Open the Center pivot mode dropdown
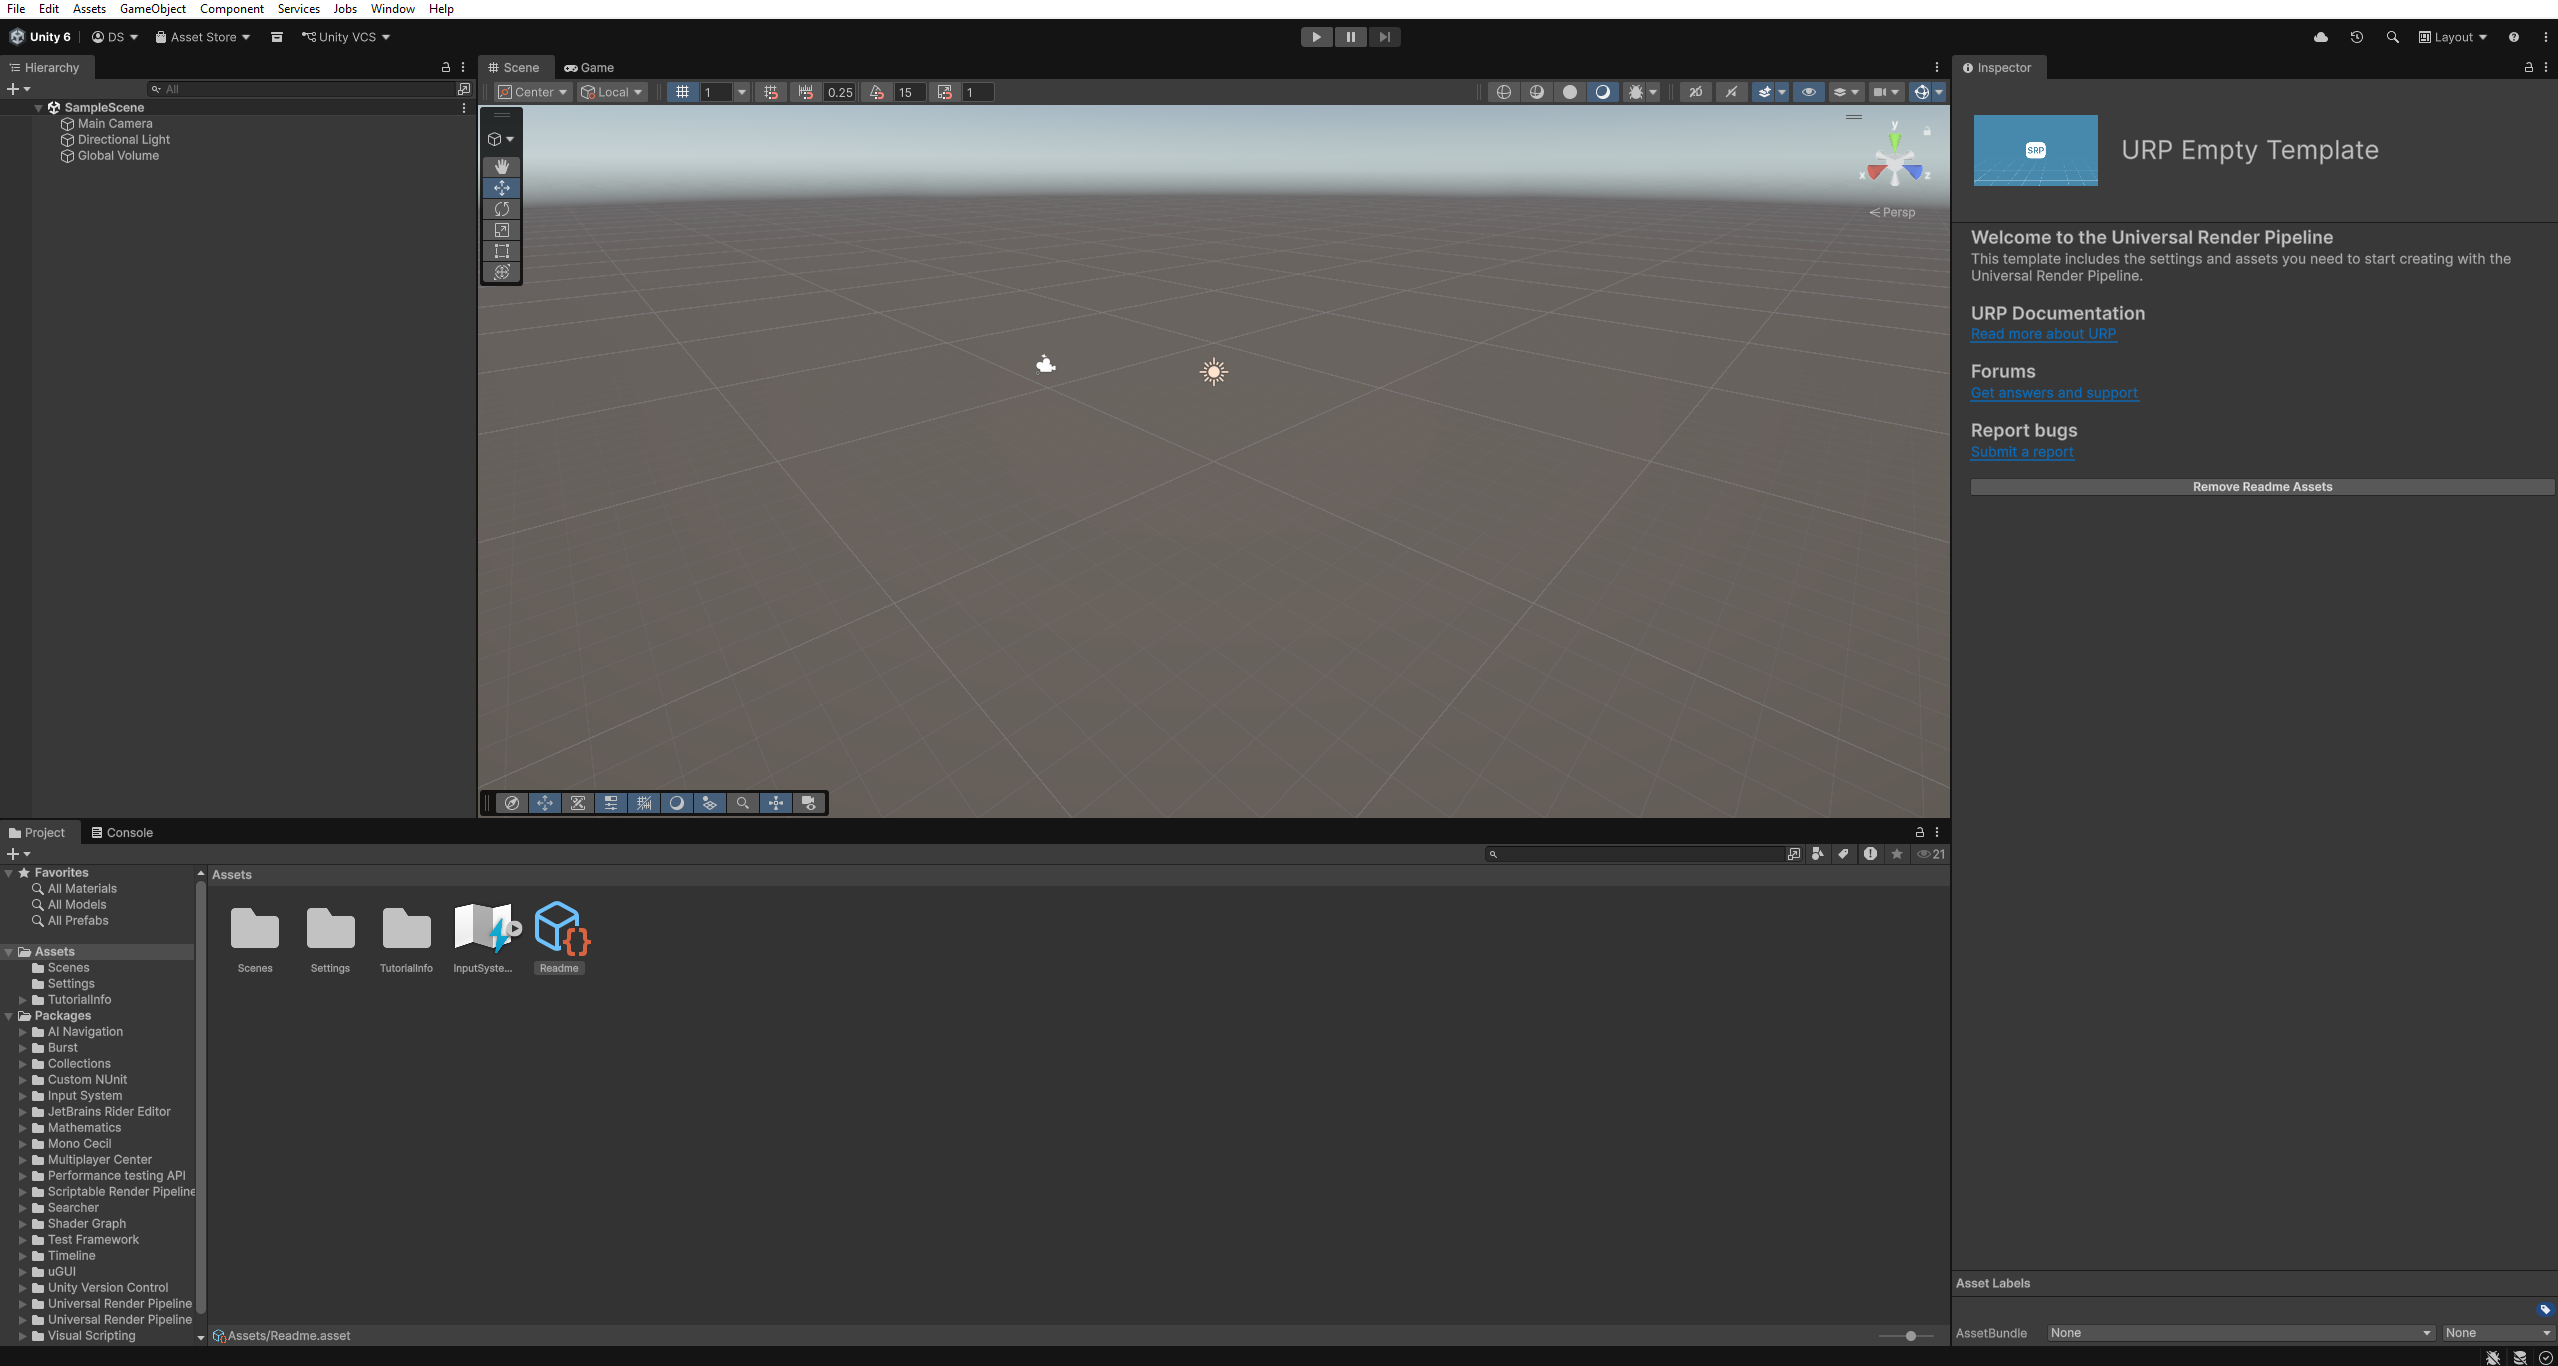The height and width of the screenshot is (1366, 2558). click(x=531, y=91)
